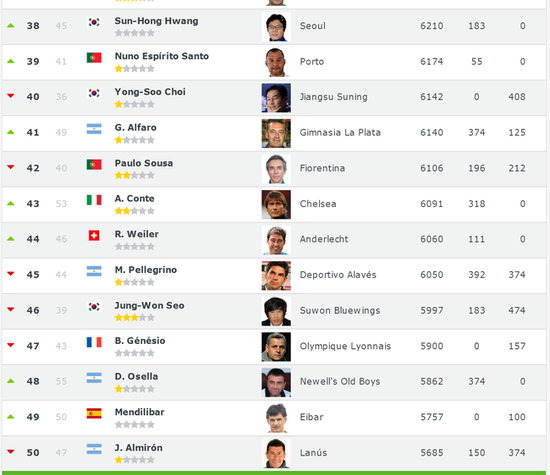Open the Gimnasia La Plata club link
This screenshot has width=550, height=475.
[x=340, y=133]
